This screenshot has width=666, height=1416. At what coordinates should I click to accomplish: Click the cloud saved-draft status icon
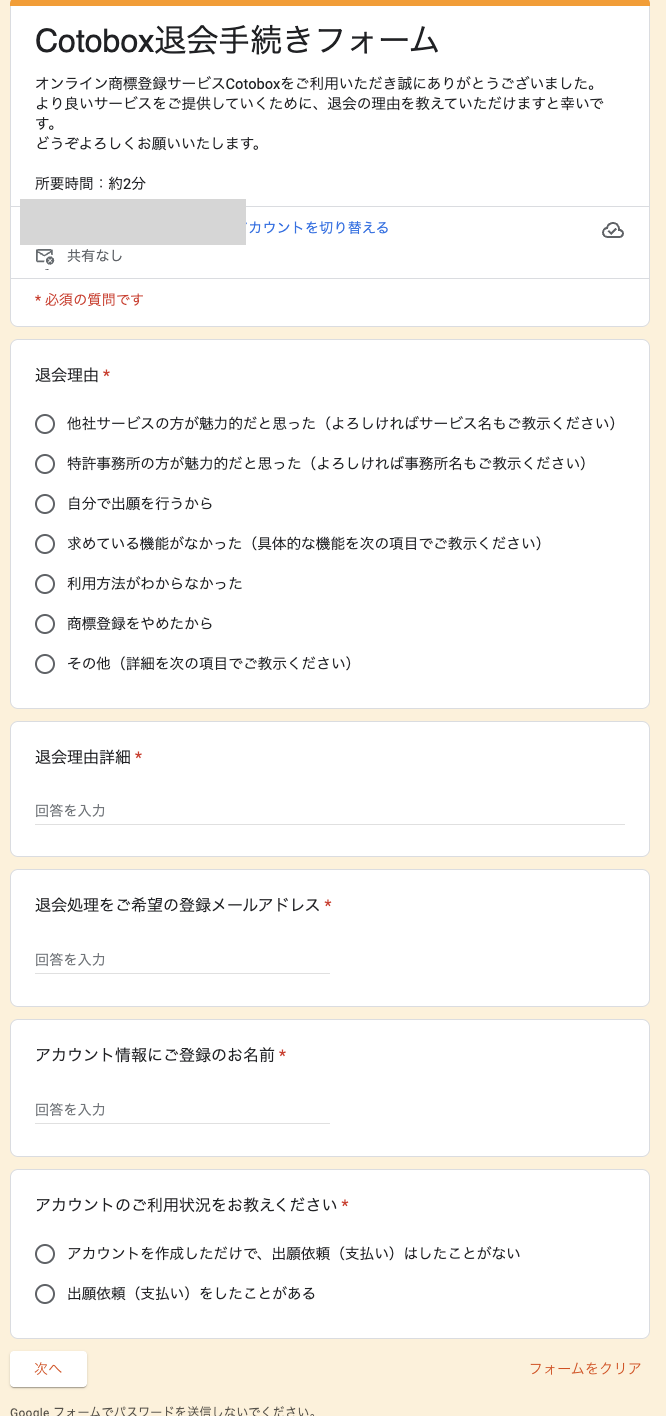tap(613, 231)
